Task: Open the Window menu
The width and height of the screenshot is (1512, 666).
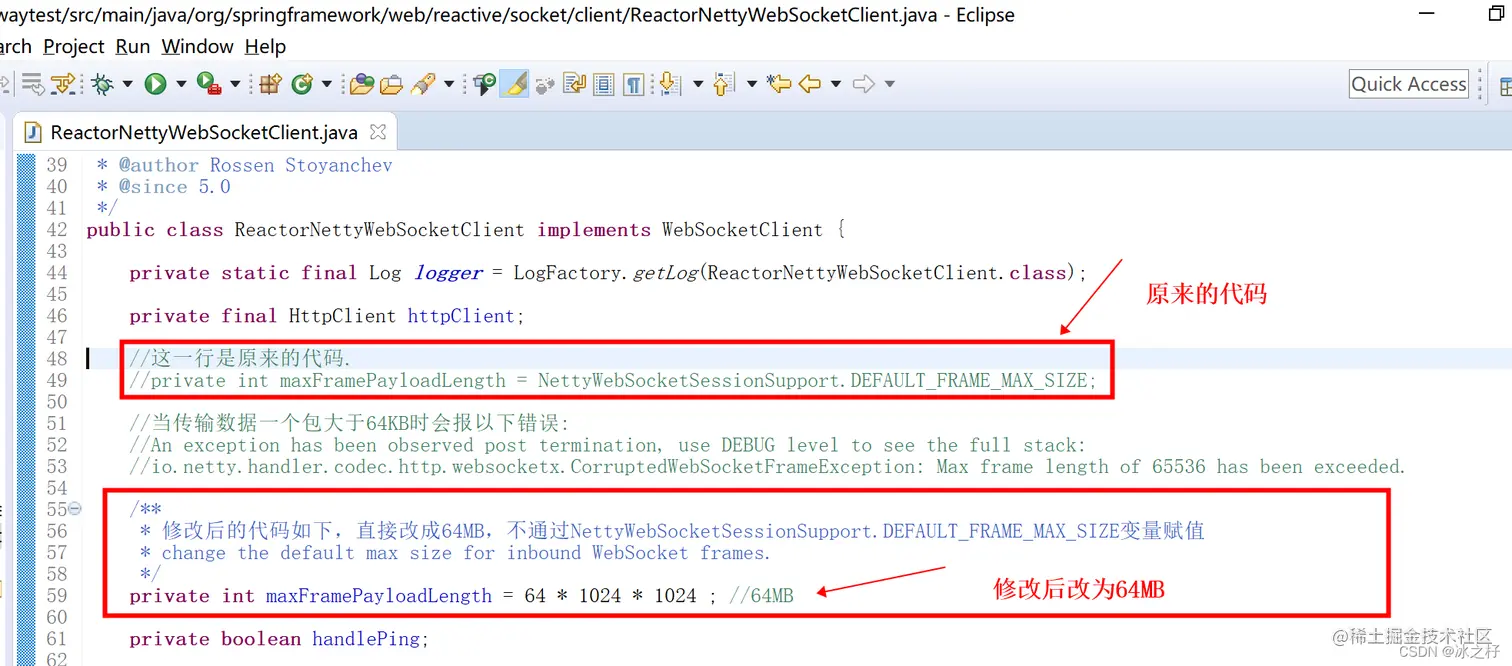Action: point(198,47)
